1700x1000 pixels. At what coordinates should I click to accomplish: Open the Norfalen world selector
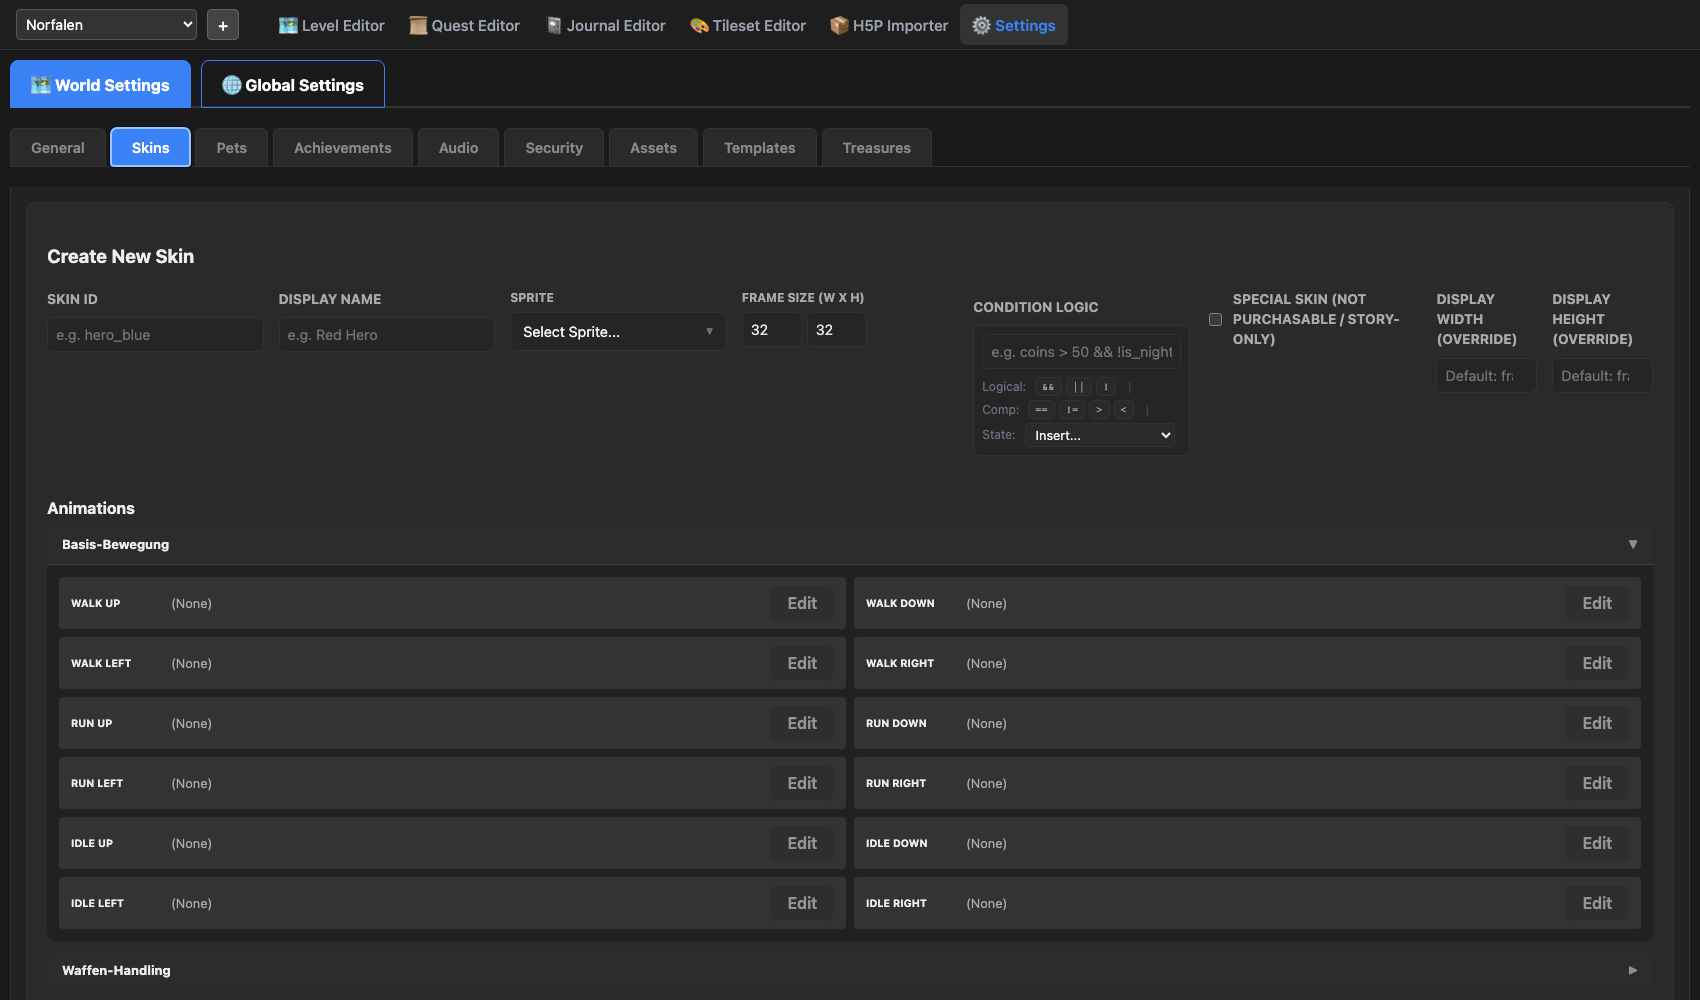pyautogui.click(x=106, y=25)
